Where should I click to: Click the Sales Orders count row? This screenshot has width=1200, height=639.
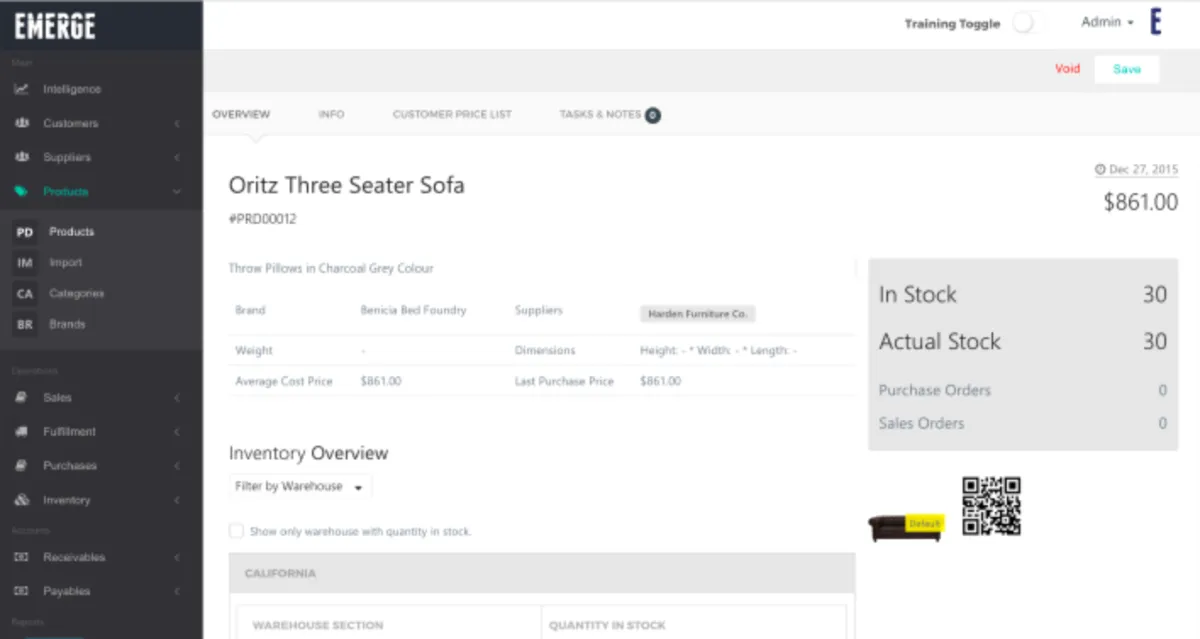1023,423
